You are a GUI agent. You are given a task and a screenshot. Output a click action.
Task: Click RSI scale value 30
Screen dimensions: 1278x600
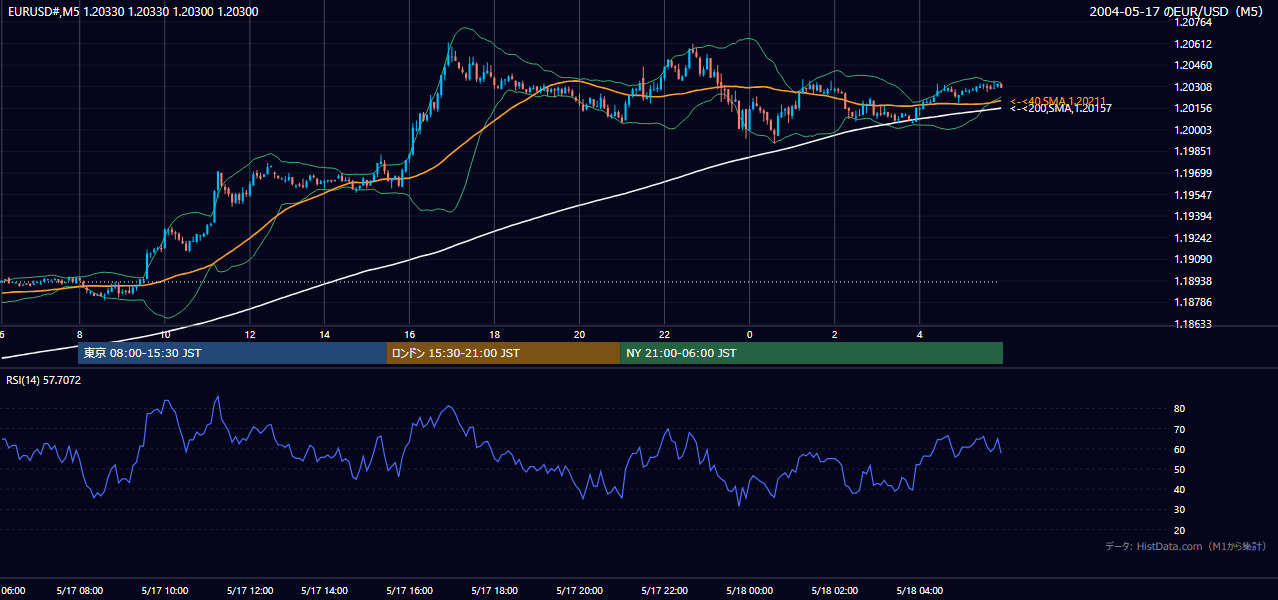1180,510
